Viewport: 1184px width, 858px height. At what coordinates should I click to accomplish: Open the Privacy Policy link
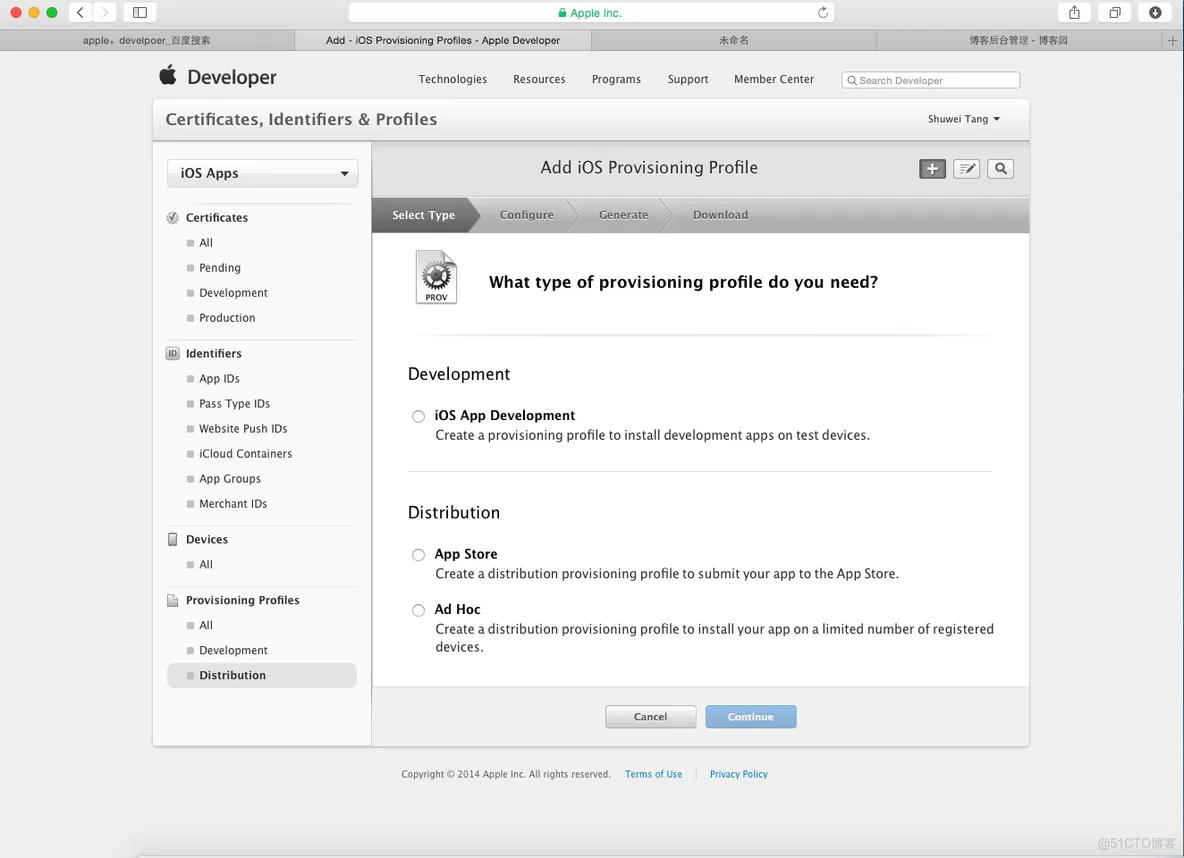click(738, 774)
